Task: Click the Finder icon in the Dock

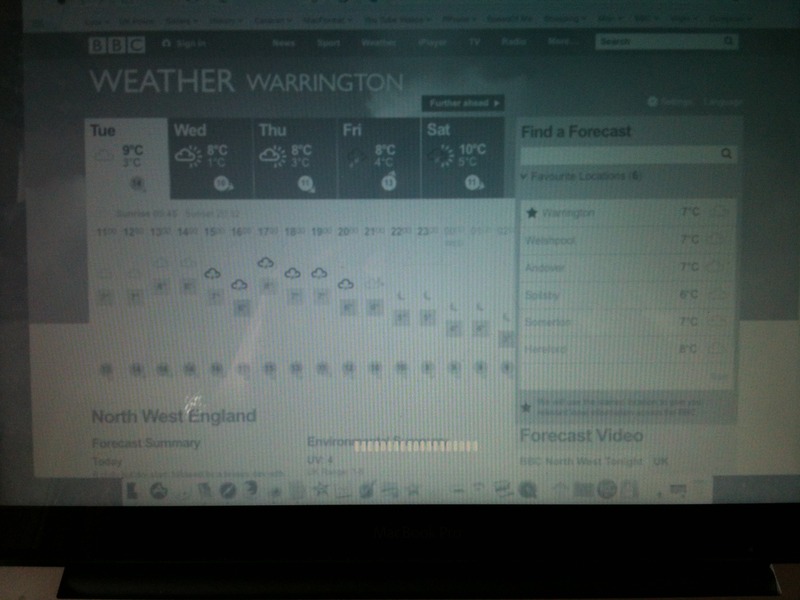Action: pos(133,491)
